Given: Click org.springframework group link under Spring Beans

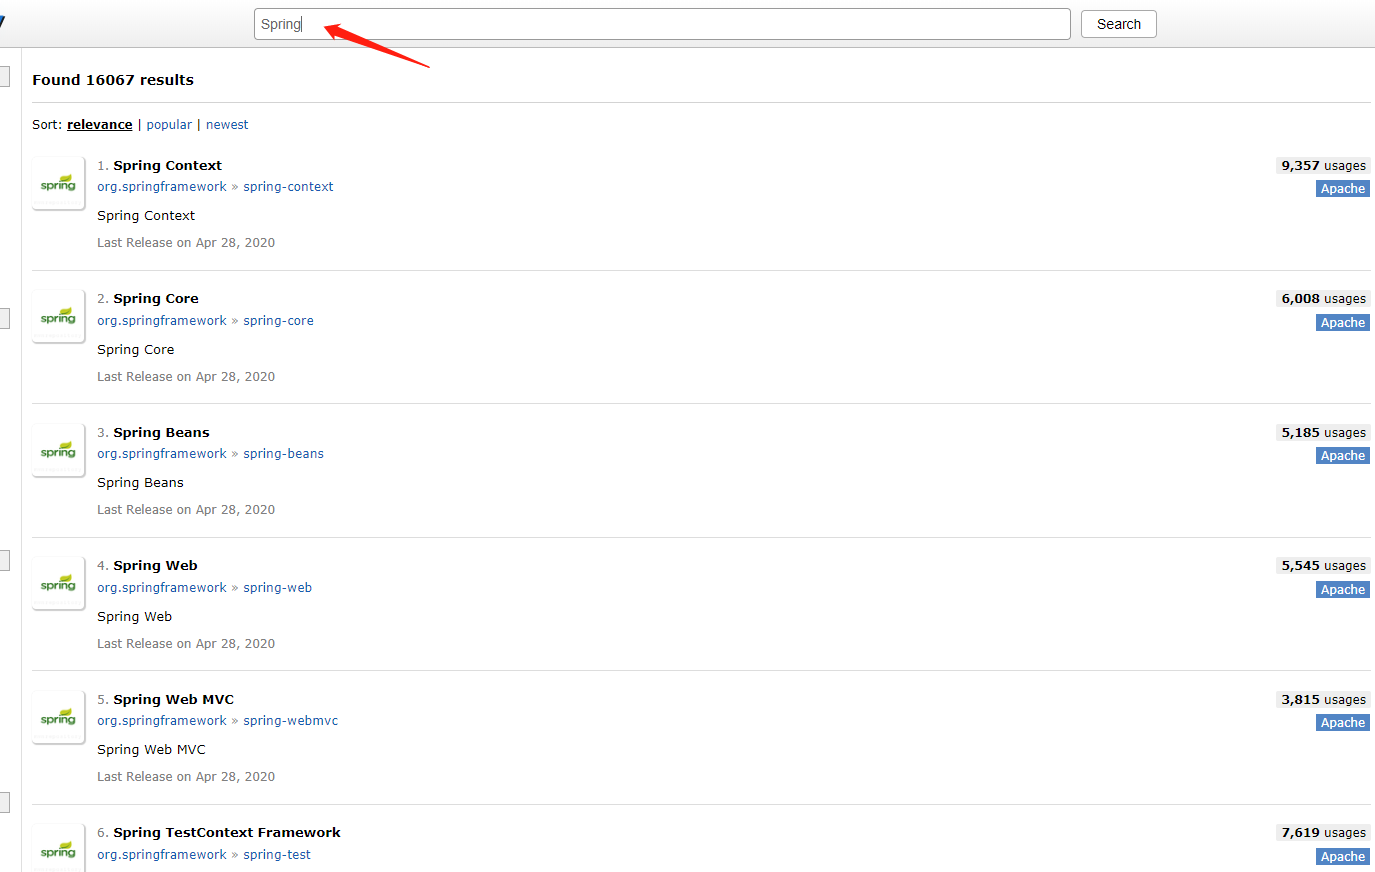Looking at the screenshot, I should 162,454.
